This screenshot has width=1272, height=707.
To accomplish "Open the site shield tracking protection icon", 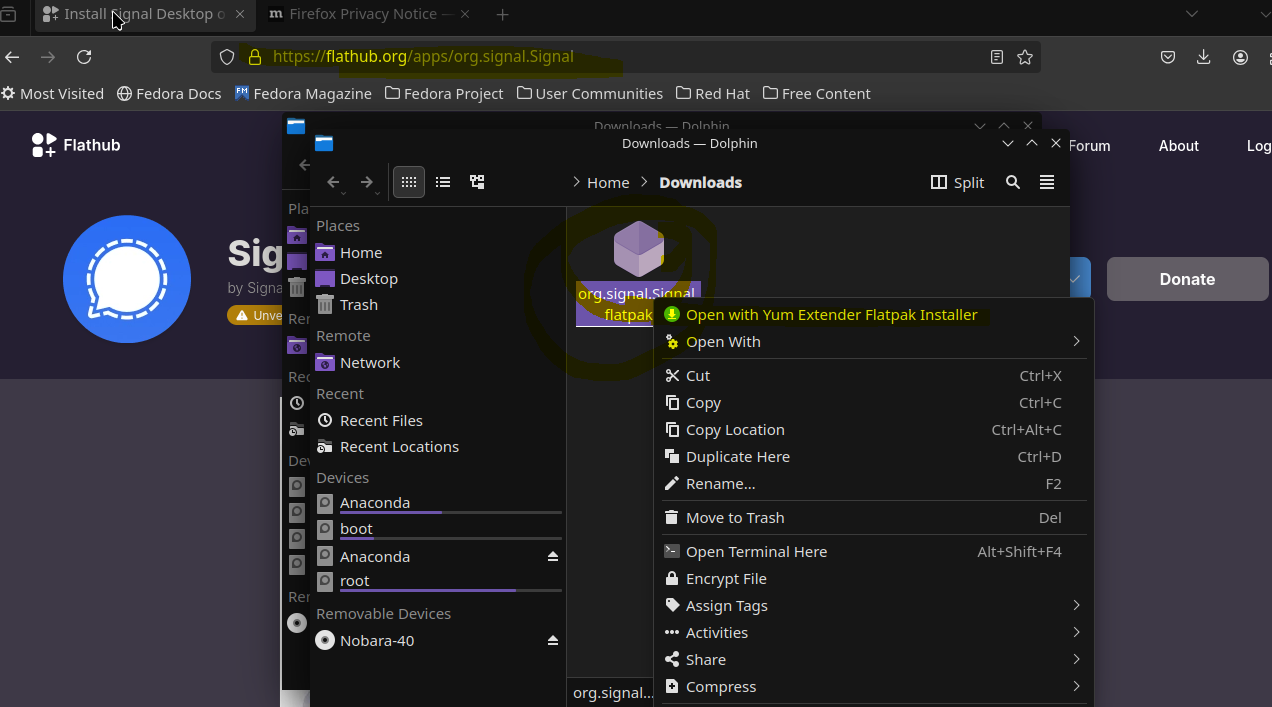I will [227, 57].
